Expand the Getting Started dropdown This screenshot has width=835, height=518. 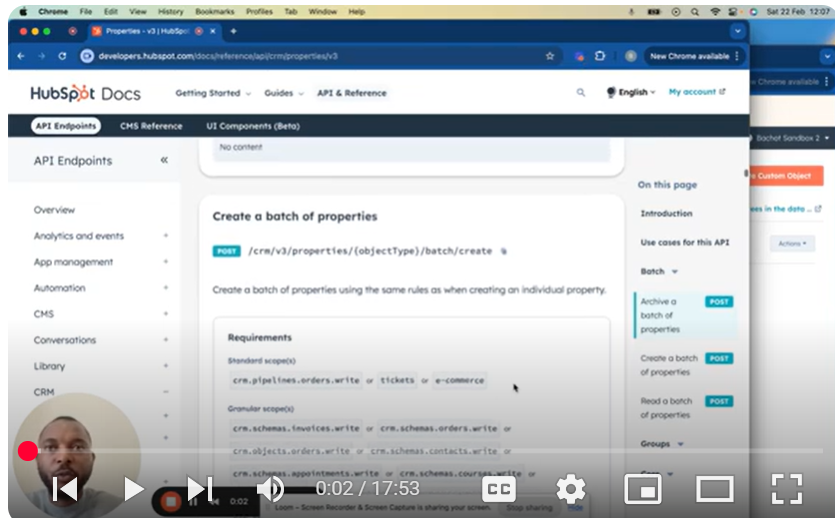(213, 93)
